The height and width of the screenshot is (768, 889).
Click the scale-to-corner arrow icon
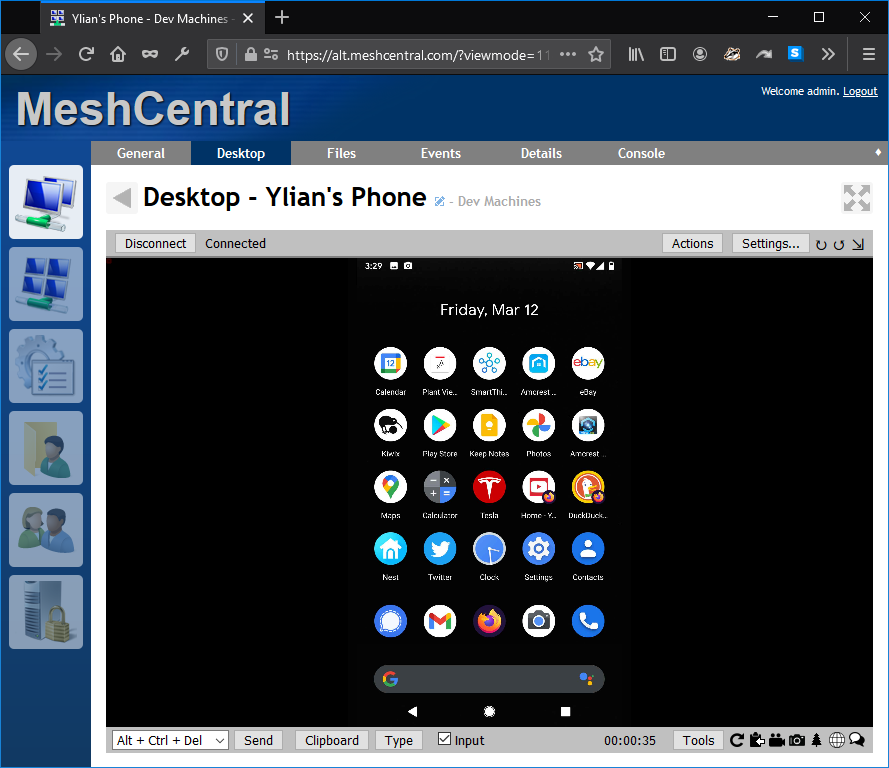858,244
